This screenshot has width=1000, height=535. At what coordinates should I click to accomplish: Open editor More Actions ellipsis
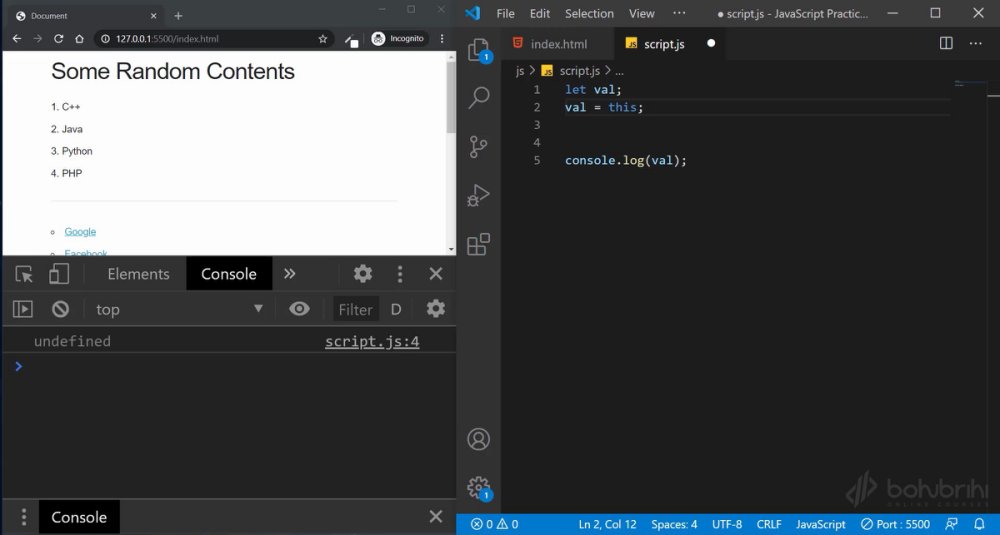pos(975,43)
